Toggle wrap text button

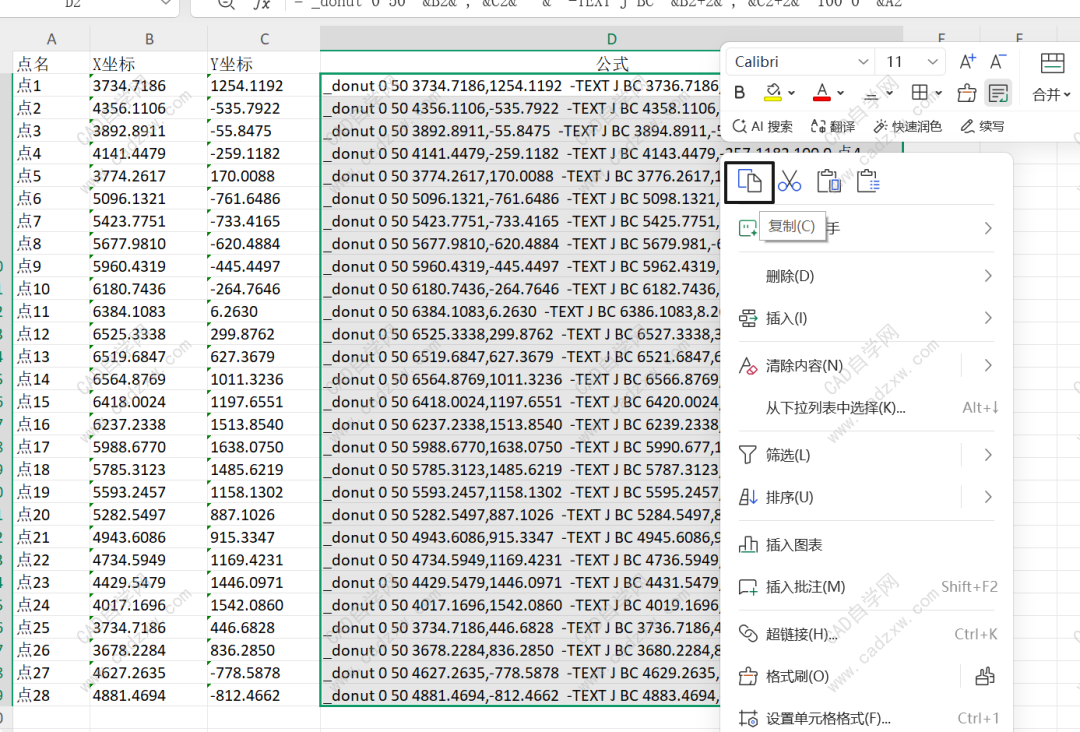(997, 92)
